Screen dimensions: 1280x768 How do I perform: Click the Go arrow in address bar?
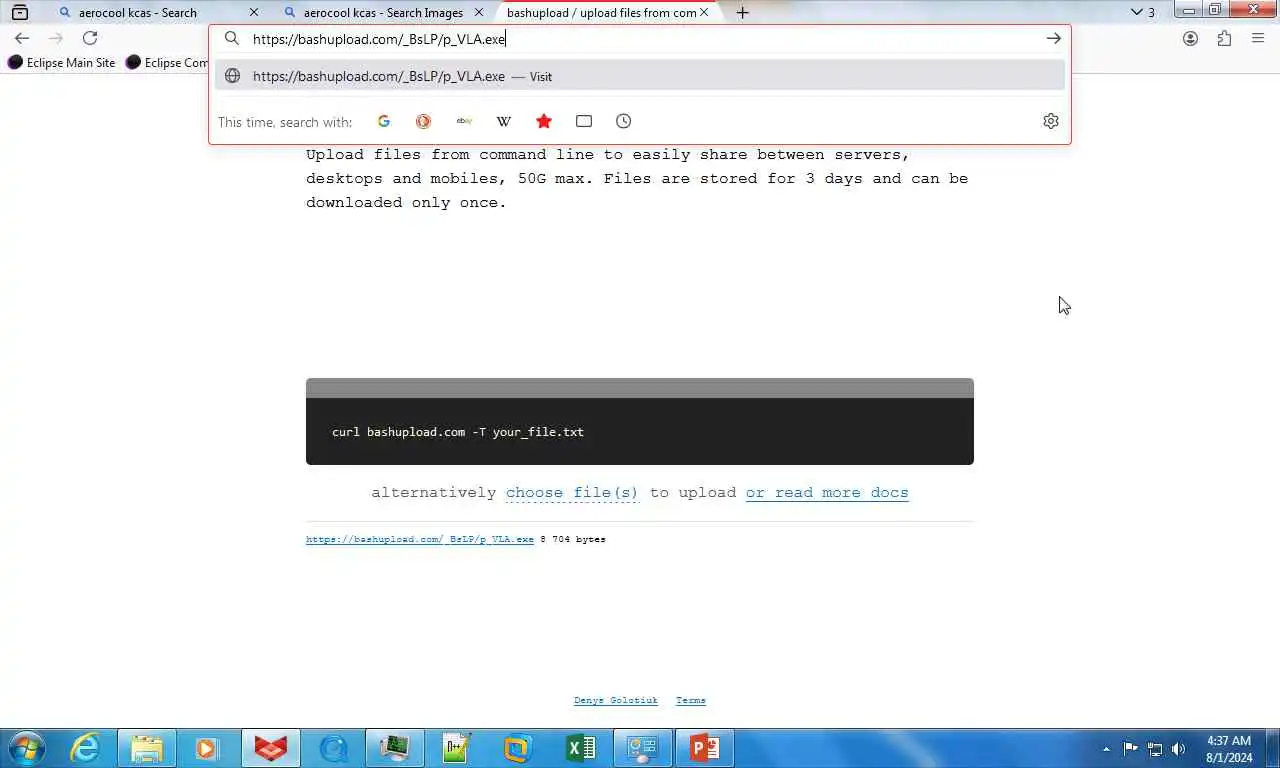(x=1054, y=38)
